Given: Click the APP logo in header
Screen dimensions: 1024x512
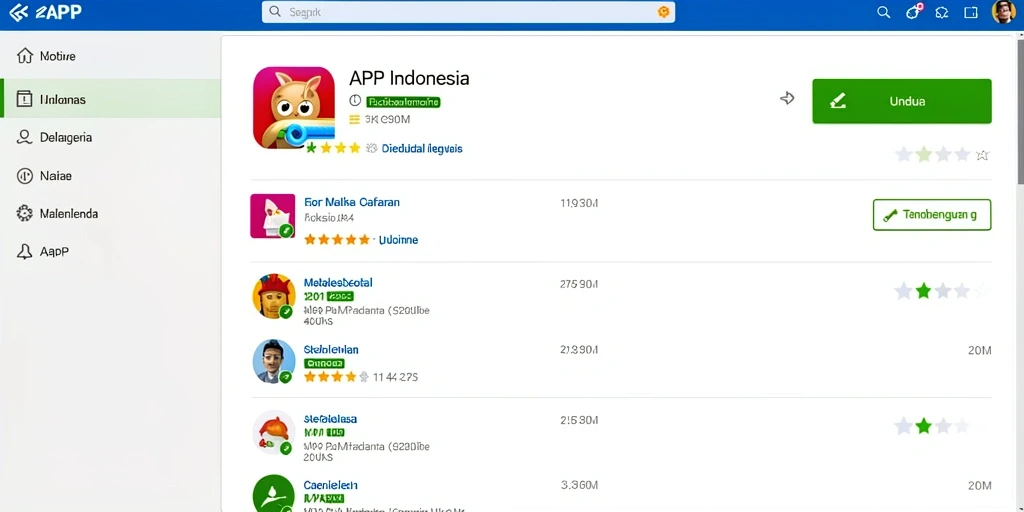Looking at the screenshot, I should (46, 12).
